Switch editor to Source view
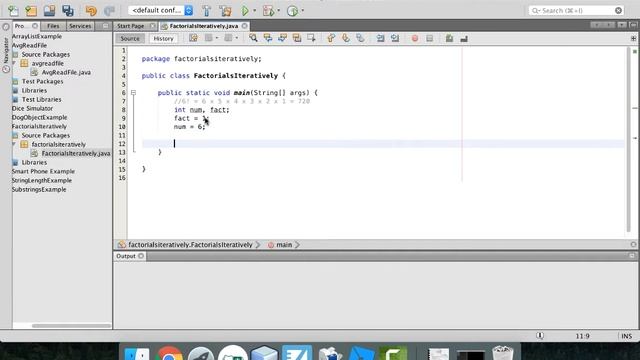The image size is (640, 360). click(130, 38)
